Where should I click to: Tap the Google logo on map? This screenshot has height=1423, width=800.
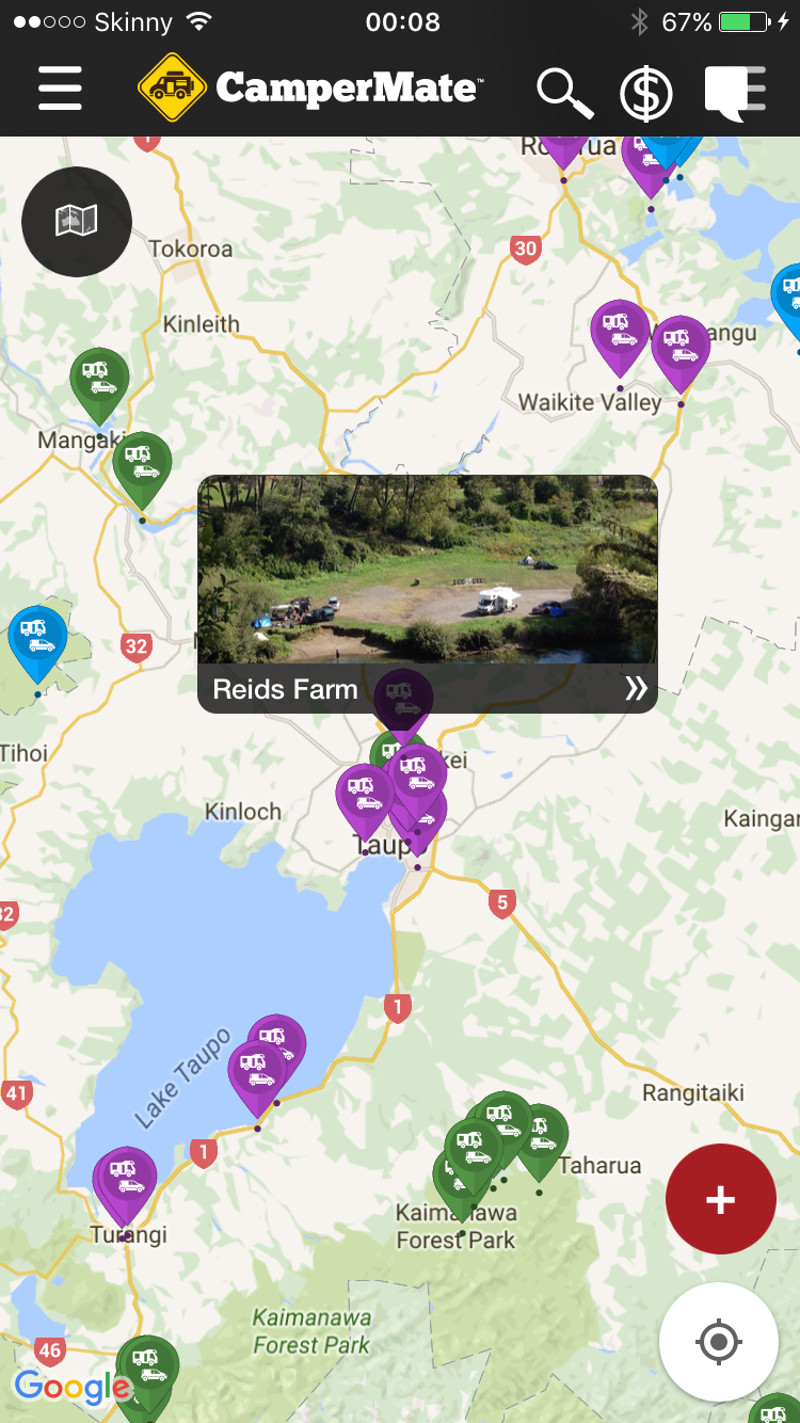(72, 1387)
